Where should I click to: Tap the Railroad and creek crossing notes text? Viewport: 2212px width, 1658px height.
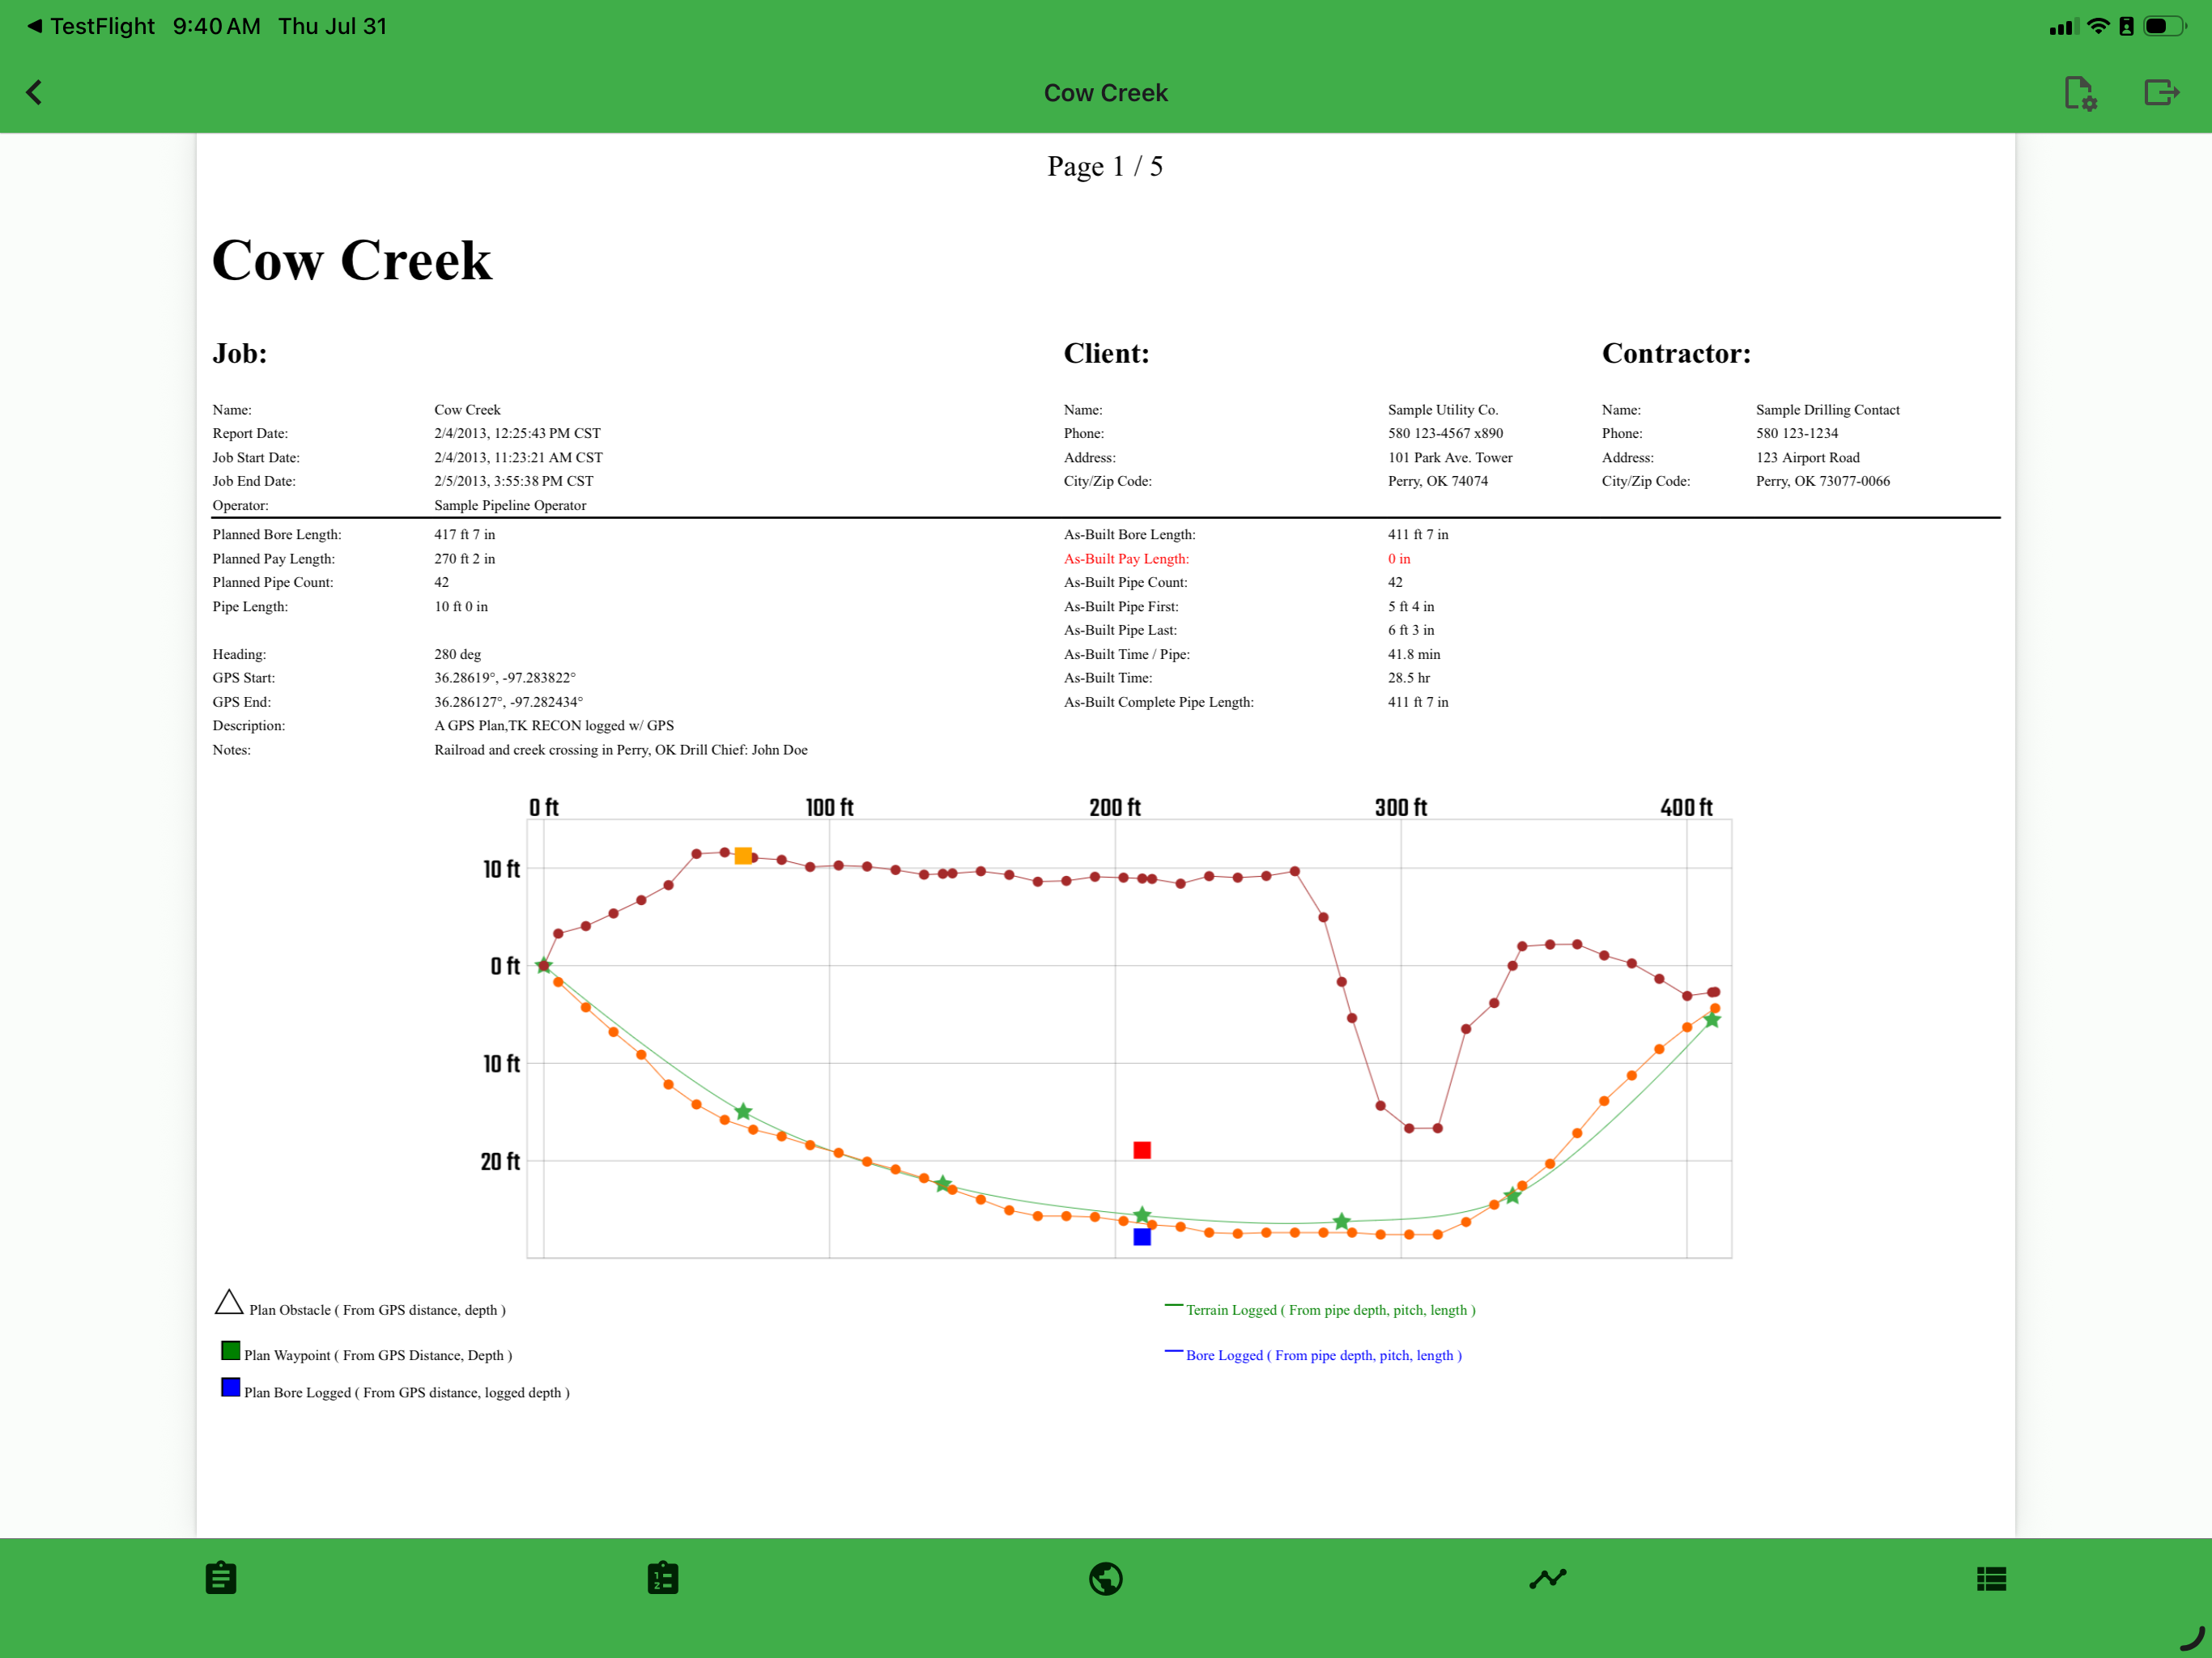click(621, 750)
